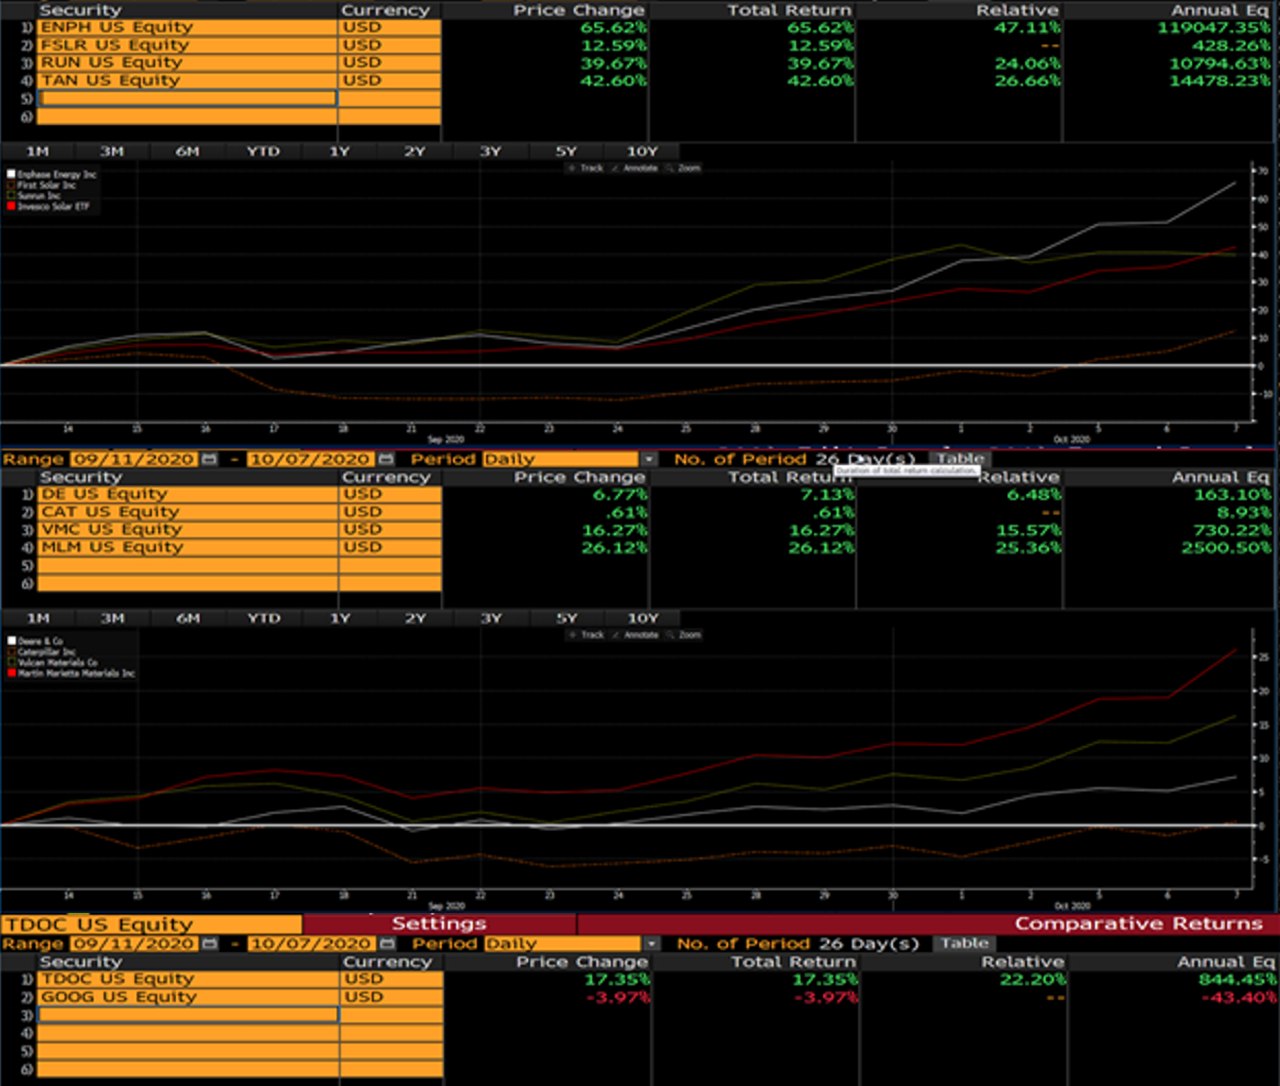This screenshot has height=1086, width=1280.
Task: Toggle the Deere & Co legend entry
Action: (x=35, y=641)
